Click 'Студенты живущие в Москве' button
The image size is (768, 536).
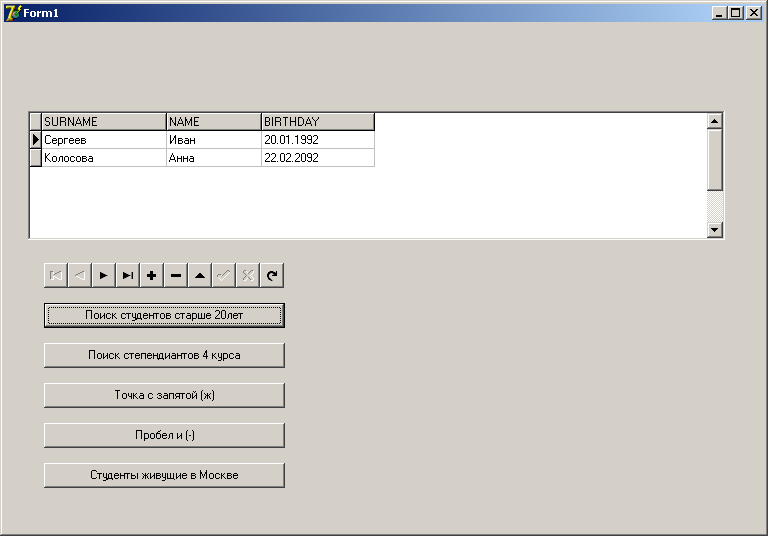(x=164, y=475)
